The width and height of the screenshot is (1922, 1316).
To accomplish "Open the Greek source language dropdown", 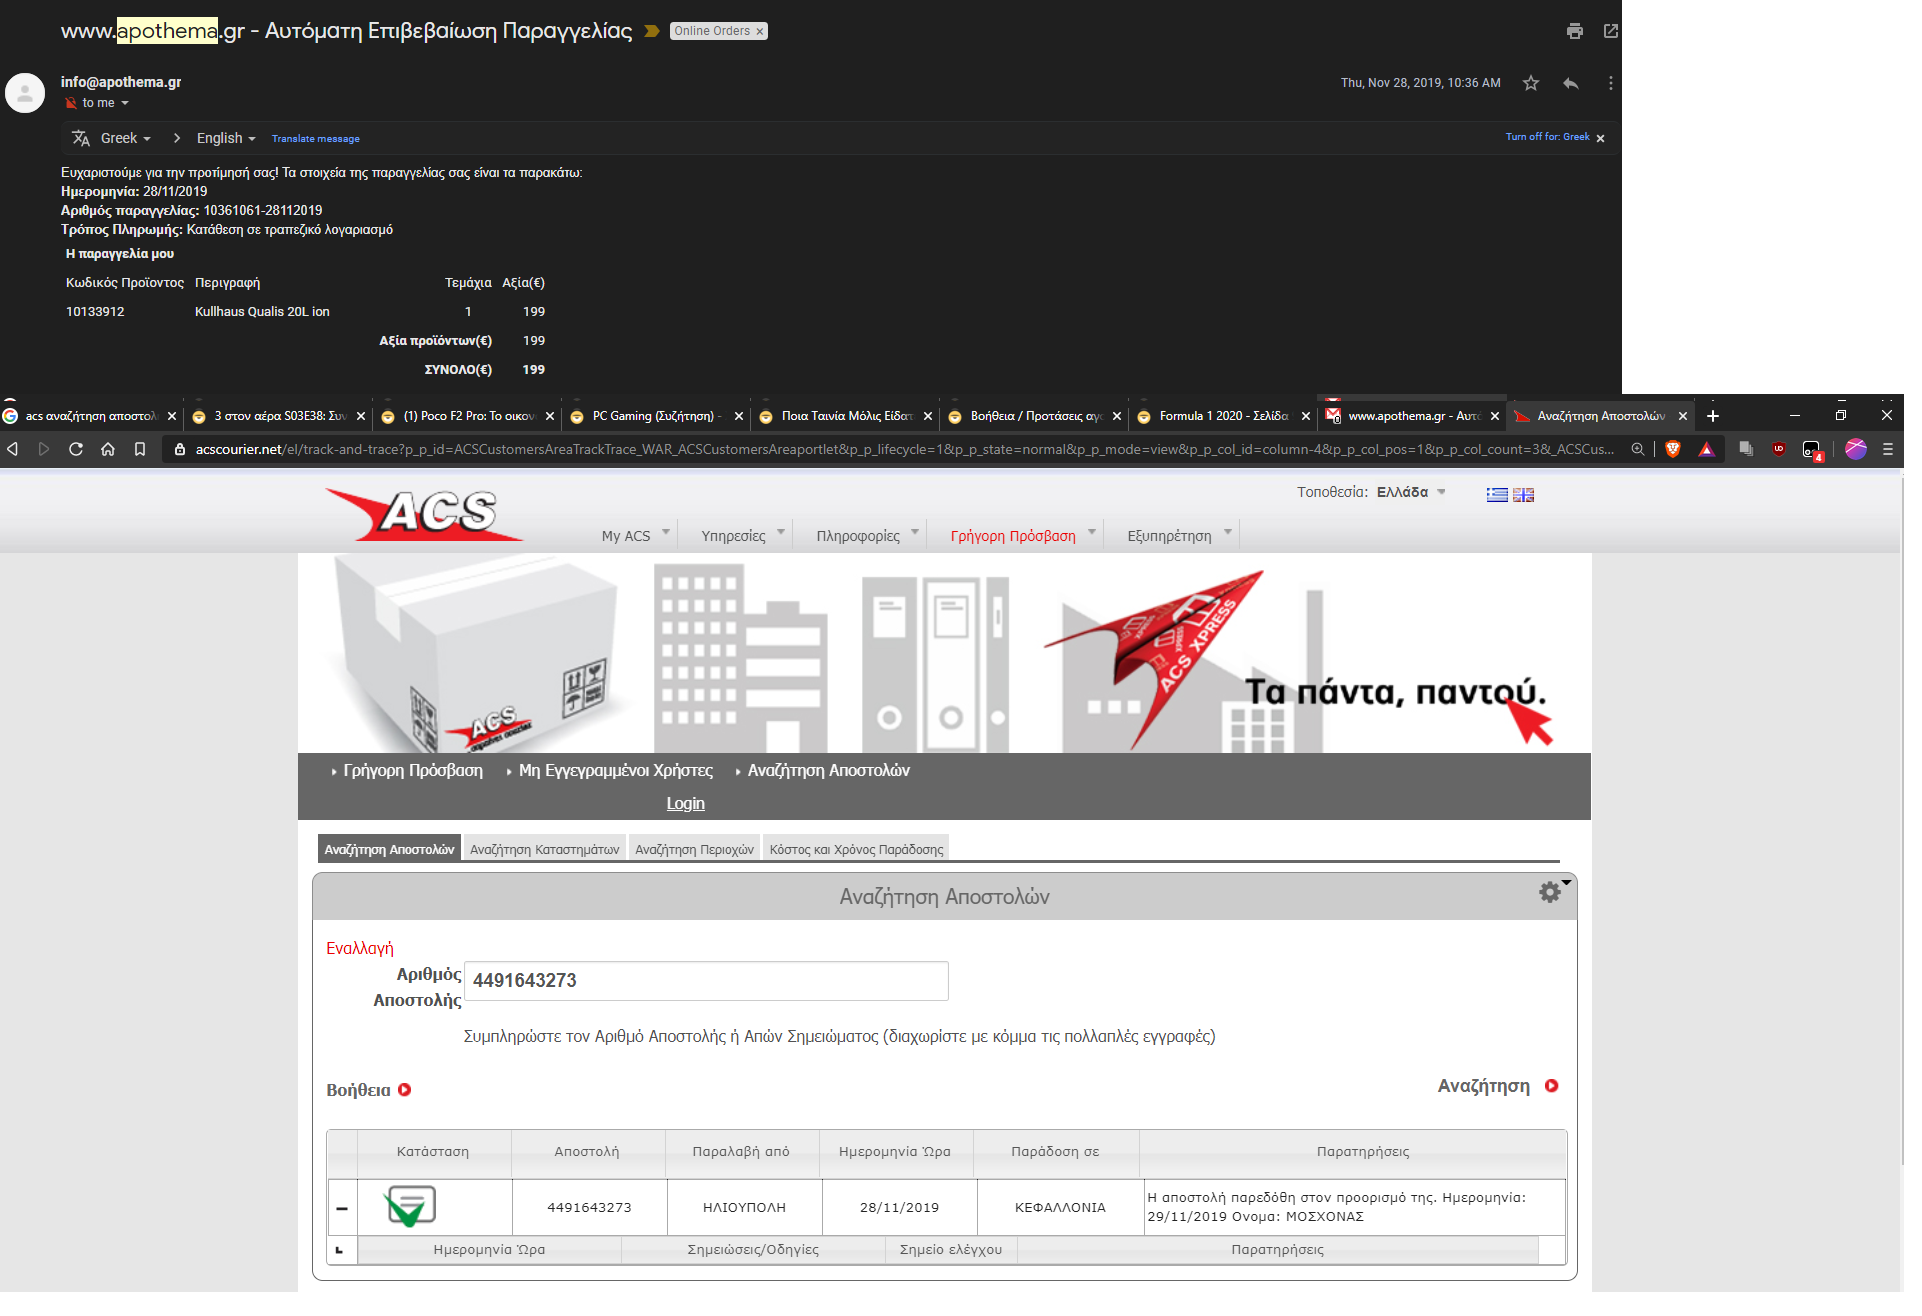I will click(125, 138).
